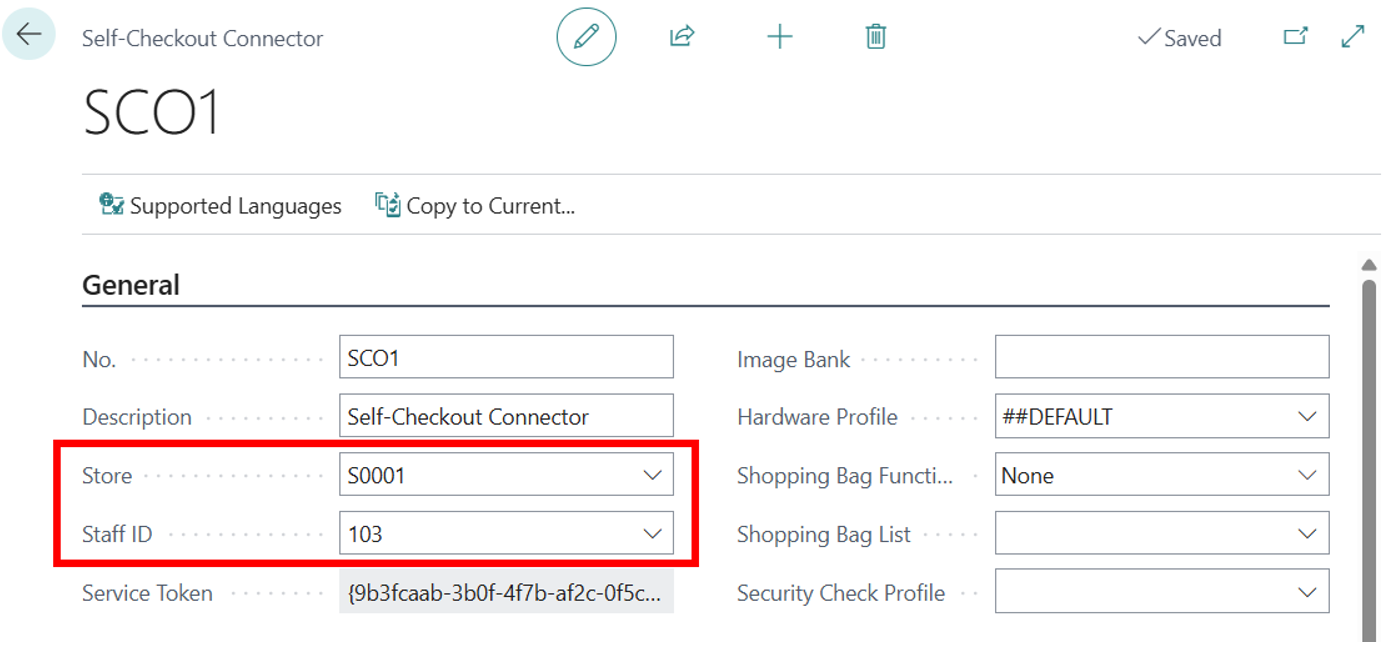Open the page in a new window
This screenshot has height=649, width=1393.
(1295, 37)
